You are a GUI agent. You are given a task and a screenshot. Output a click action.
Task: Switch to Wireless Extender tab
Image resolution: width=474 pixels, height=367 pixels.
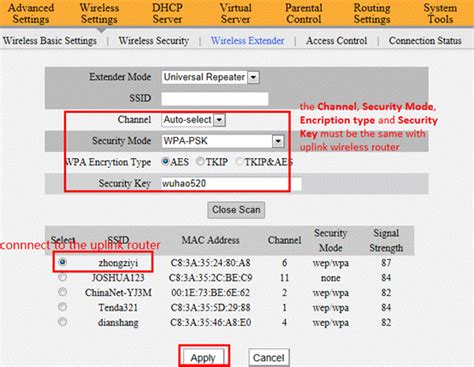click(x=247, y=41)
